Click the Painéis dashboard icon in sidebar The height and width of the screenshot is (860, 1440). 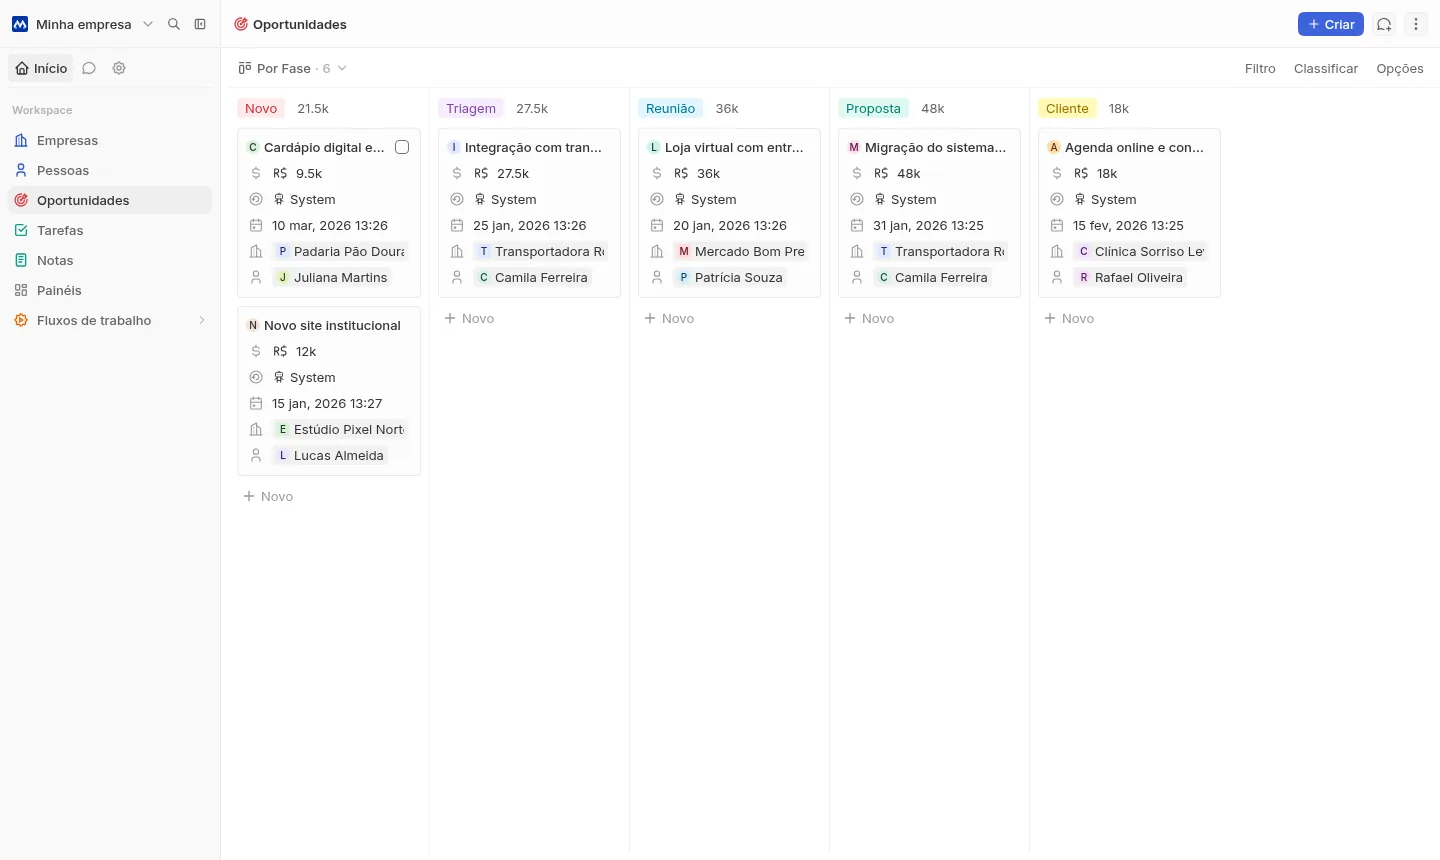tap(21, 290)
